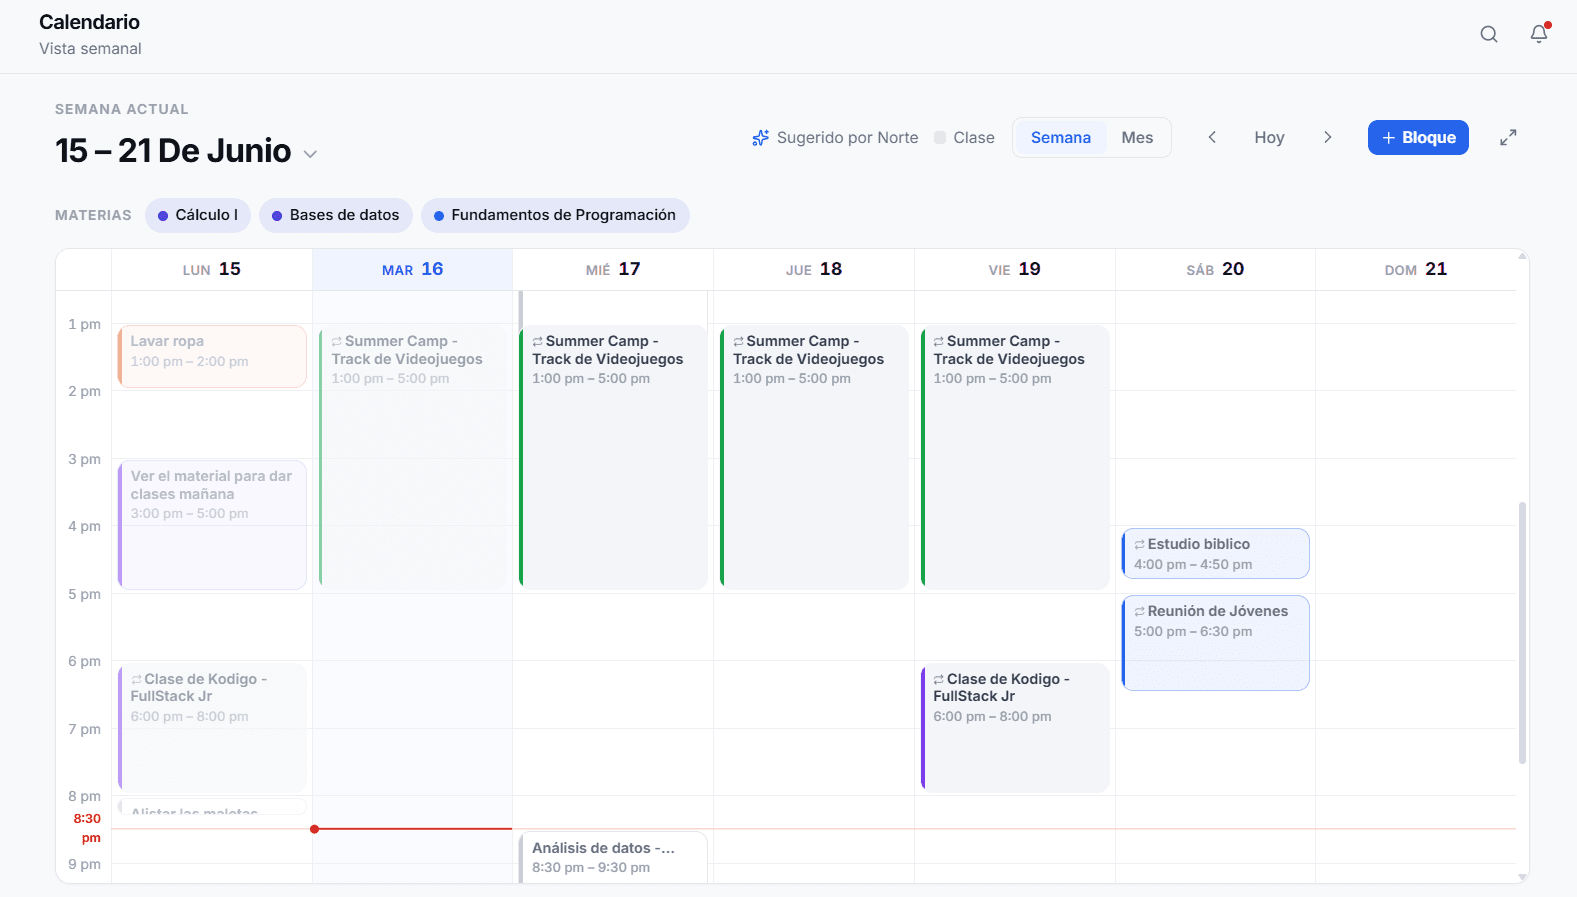The image size is (1577, 897).
Task: Click the Sugerido por Norte sparkle icon
Action: tap(761, 138)
